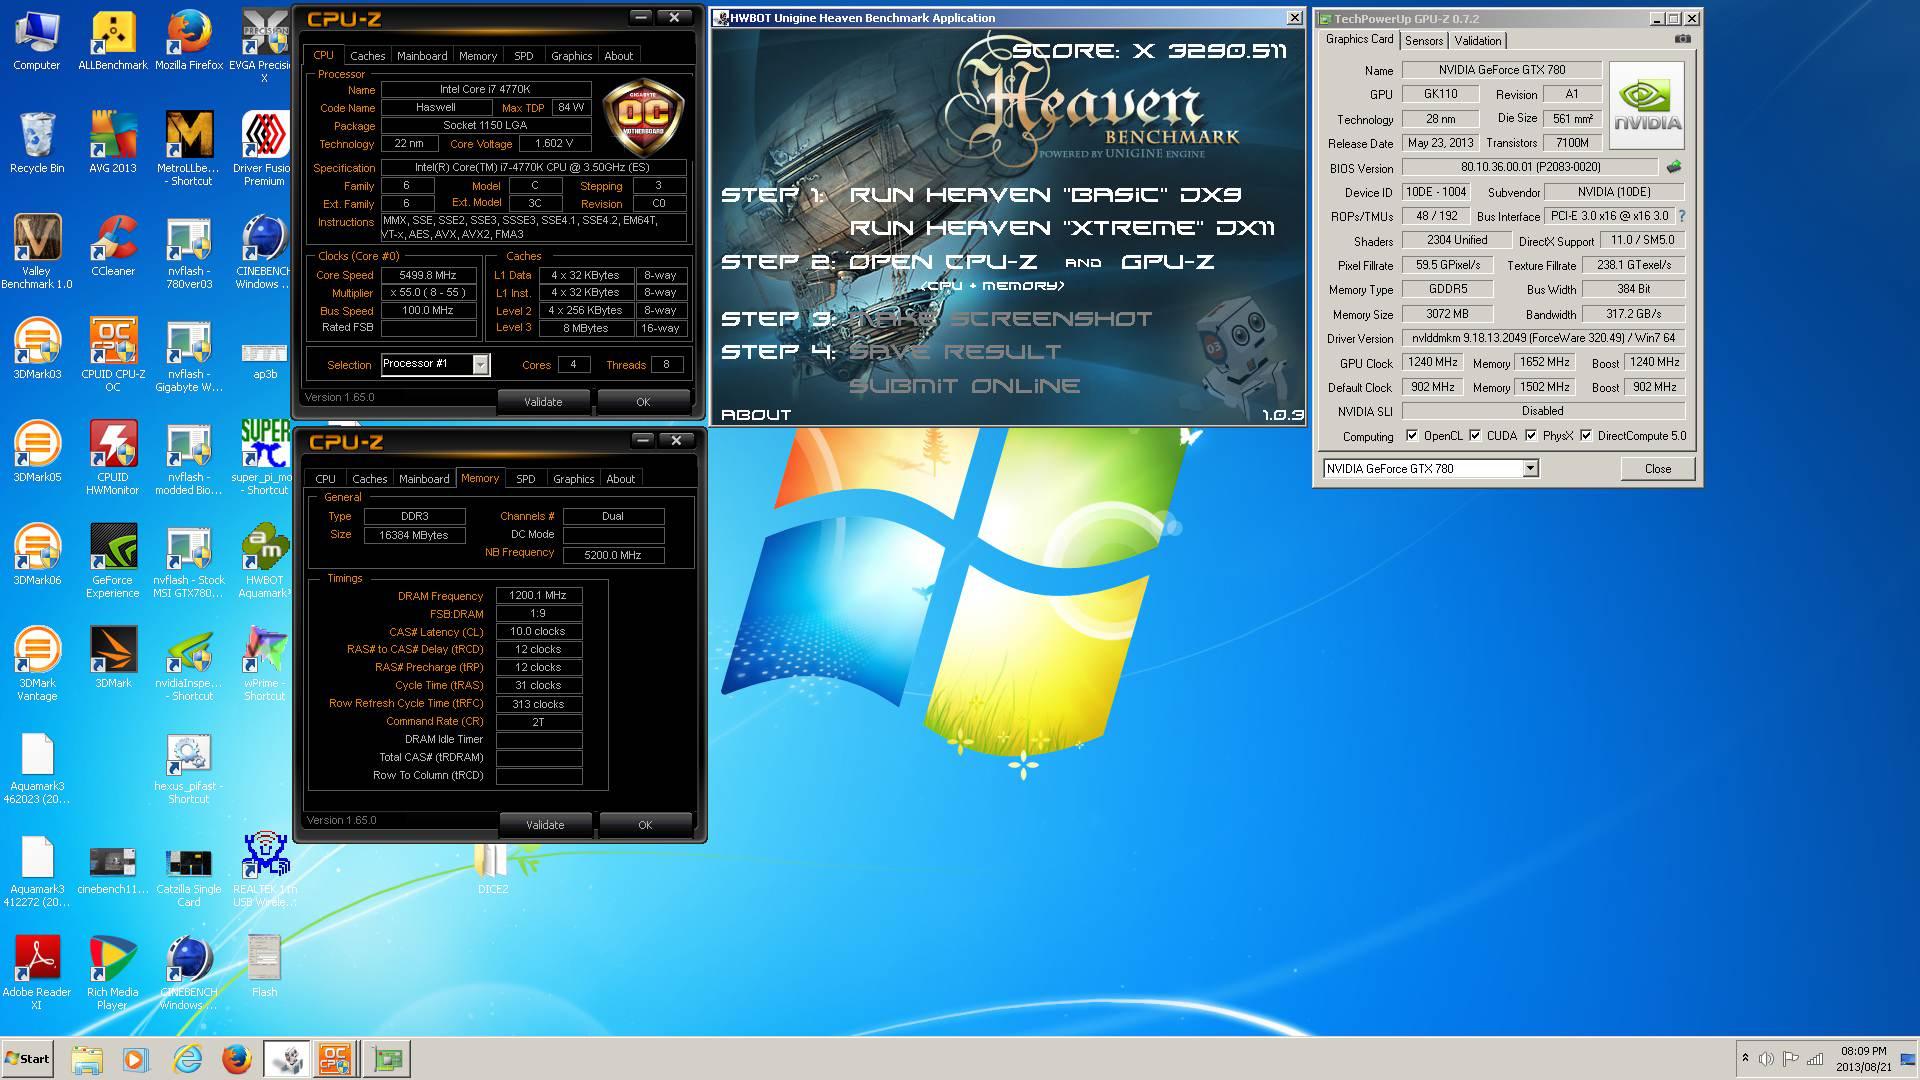Click the Core Speed 5499.8 MHz field
This screenshot has height=1080, width=1920.
click(x=427, y=275)
